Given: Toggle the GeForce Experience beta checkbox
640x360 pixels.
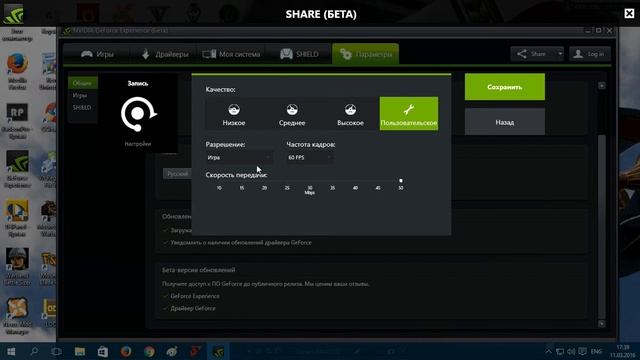Looking at the screenshot, I should (x=165, y=296).
